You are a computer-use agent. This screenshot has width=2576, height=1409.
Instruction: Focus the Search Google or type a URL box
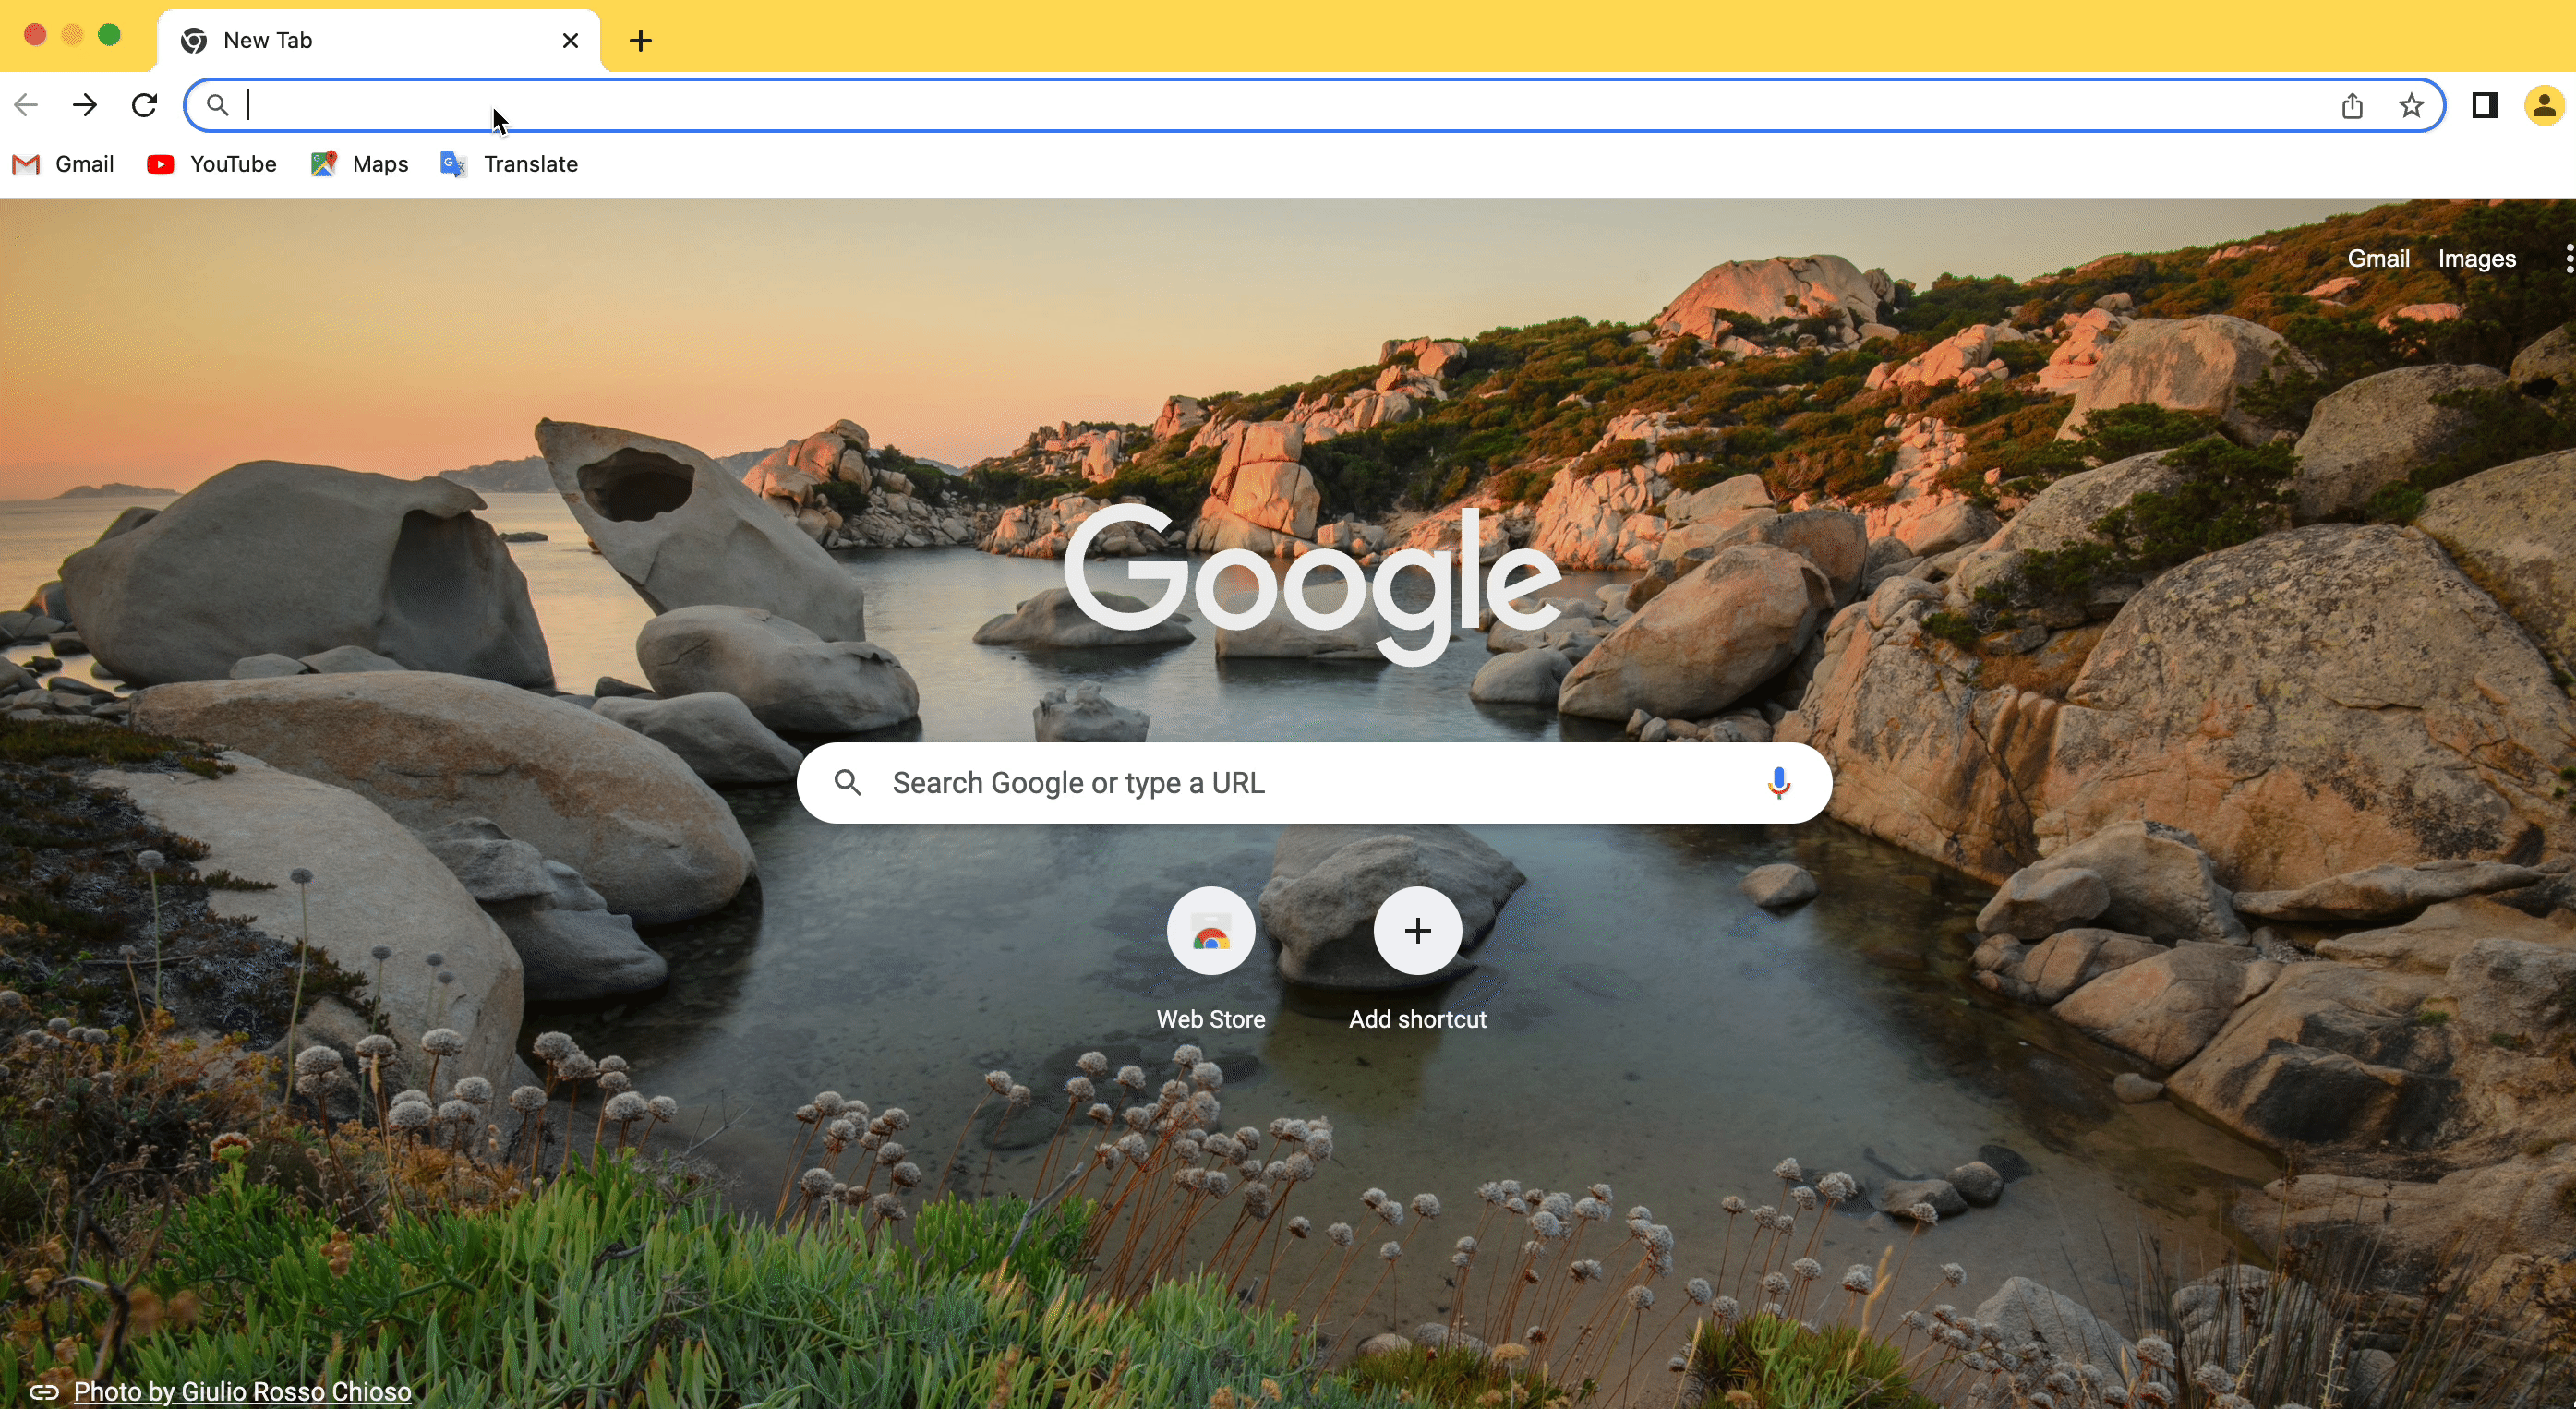click(1314, 783)
